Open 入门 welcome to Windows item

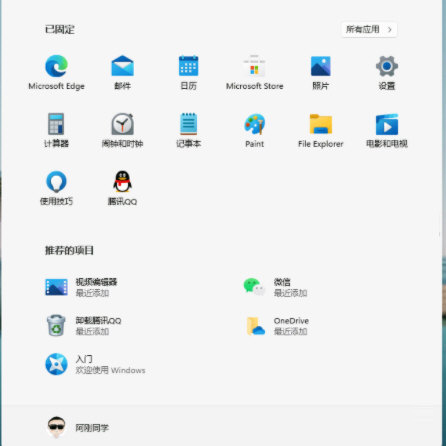point(95,364)
